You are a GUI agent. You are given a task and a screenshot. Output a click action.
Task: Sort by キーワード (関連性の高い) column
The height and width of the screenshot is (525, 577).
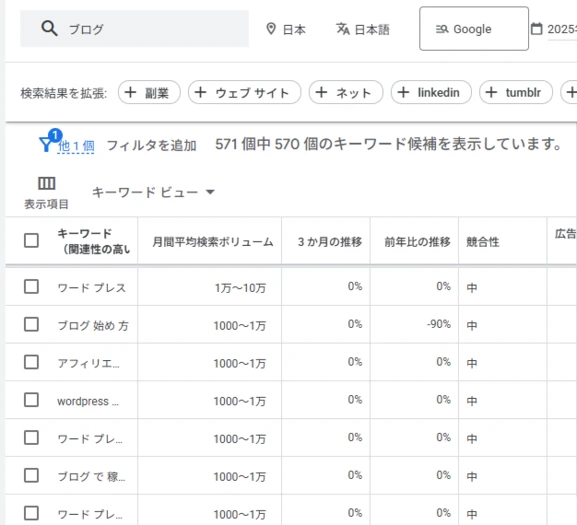[94, 241]
